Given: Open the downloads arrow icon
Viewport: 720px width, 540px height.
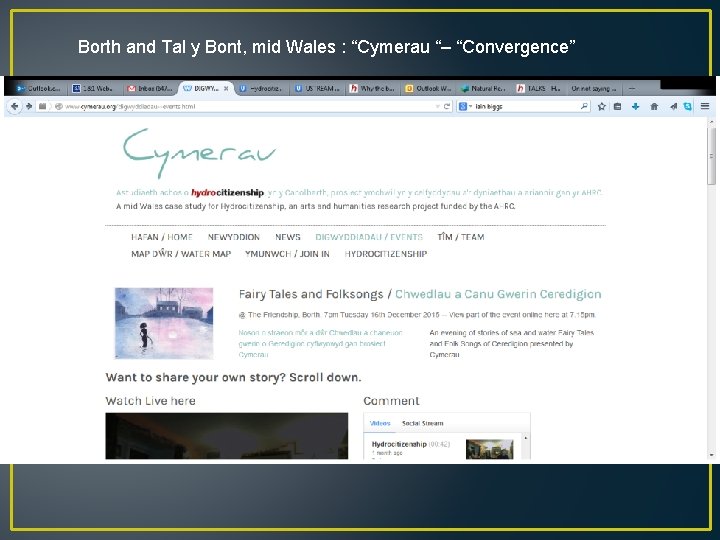Looking at the screenshot, I should tap(636, 107).
